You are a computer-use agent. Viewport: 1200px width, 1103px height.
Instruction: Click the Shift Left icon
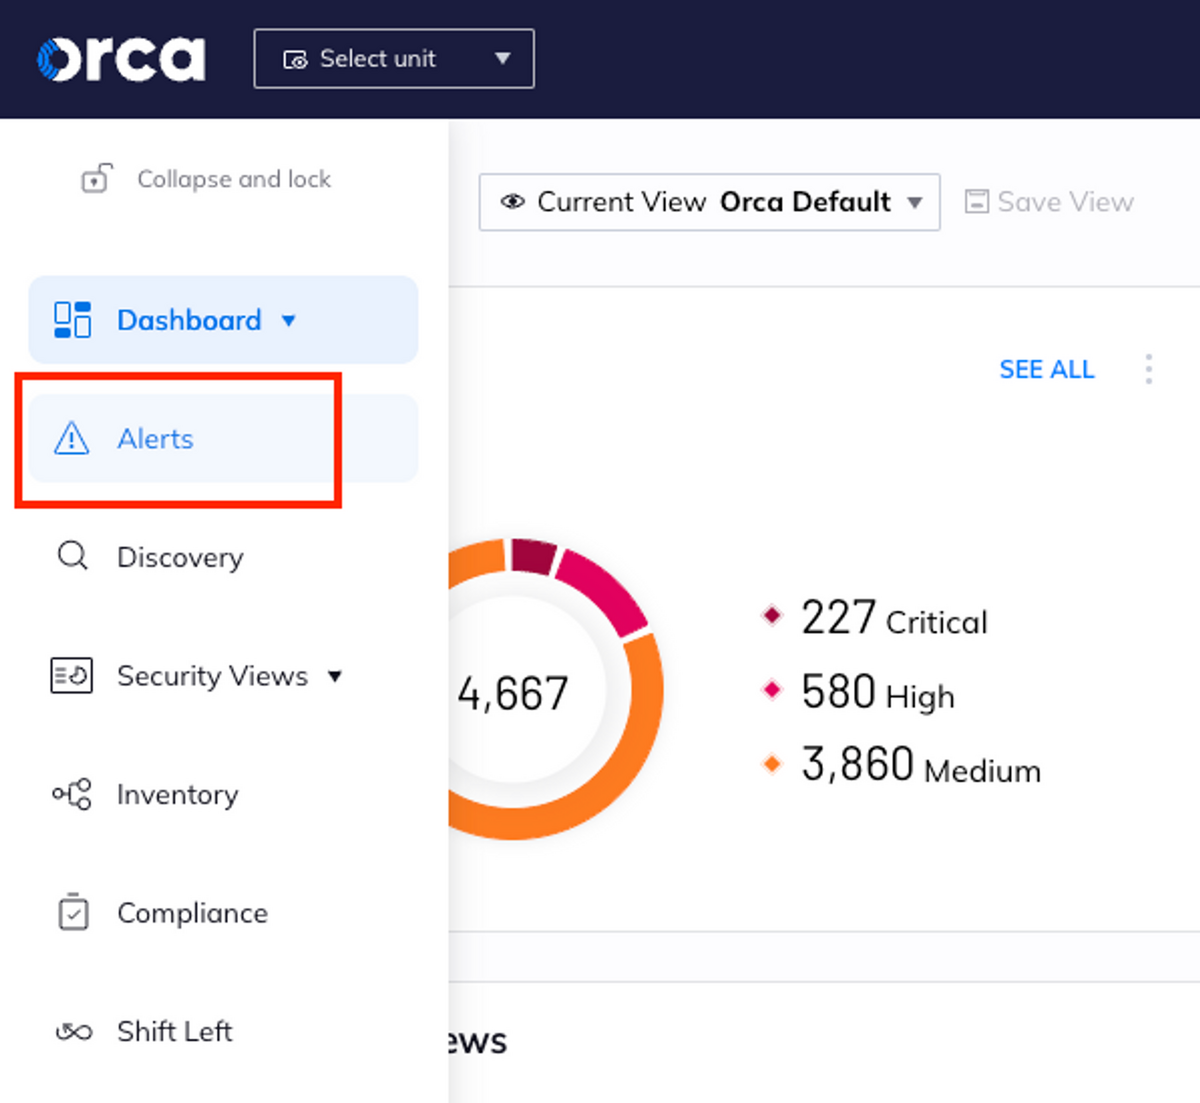tap(71, 1031)
